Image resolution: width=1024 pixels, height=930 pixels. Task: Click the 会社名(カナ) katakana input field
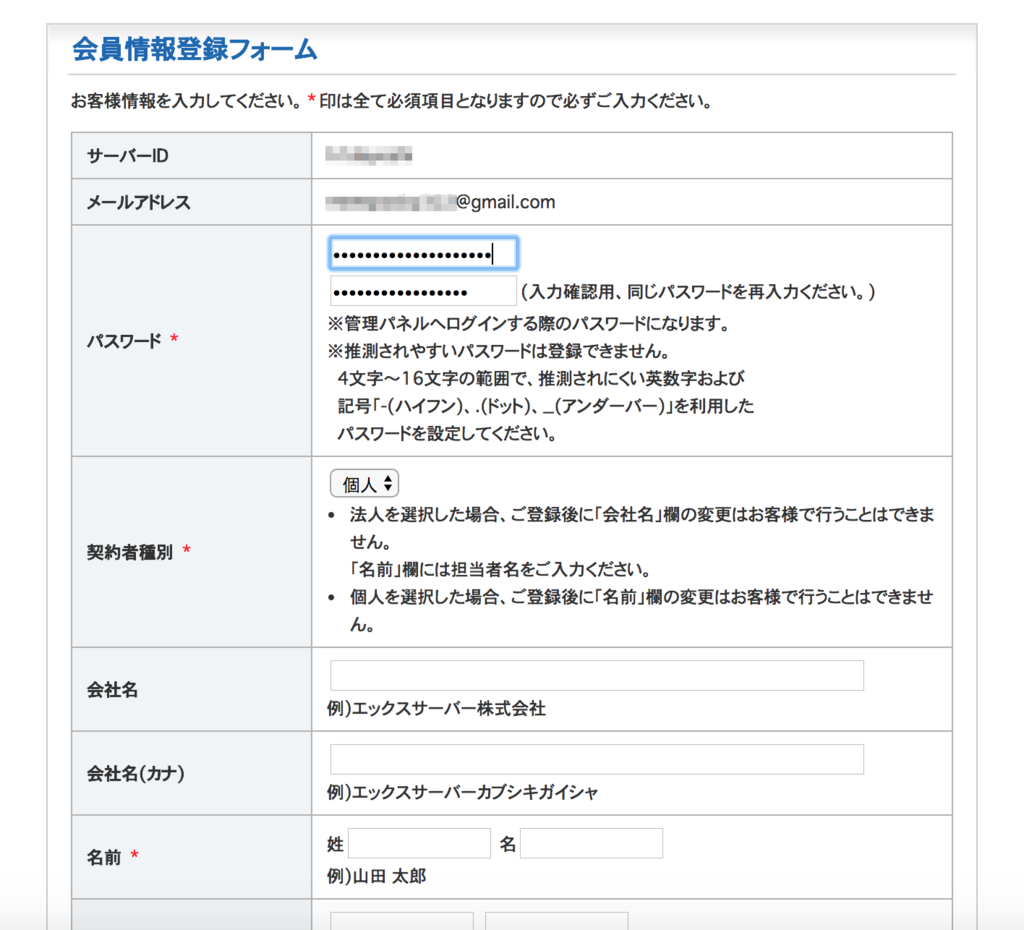(x=596, y=759)
